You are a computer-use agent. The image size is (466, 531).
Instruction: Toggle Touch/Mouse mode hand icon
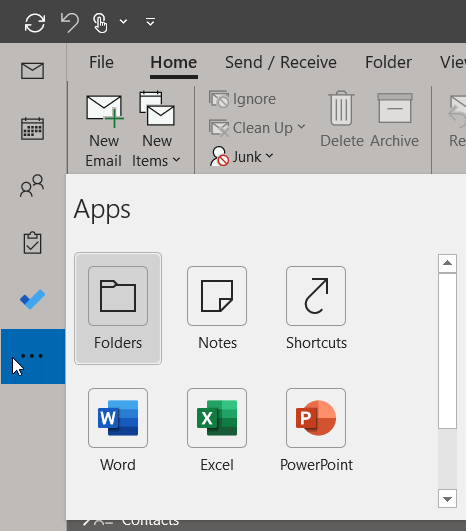pyautogui.click(x=100, y=23)
